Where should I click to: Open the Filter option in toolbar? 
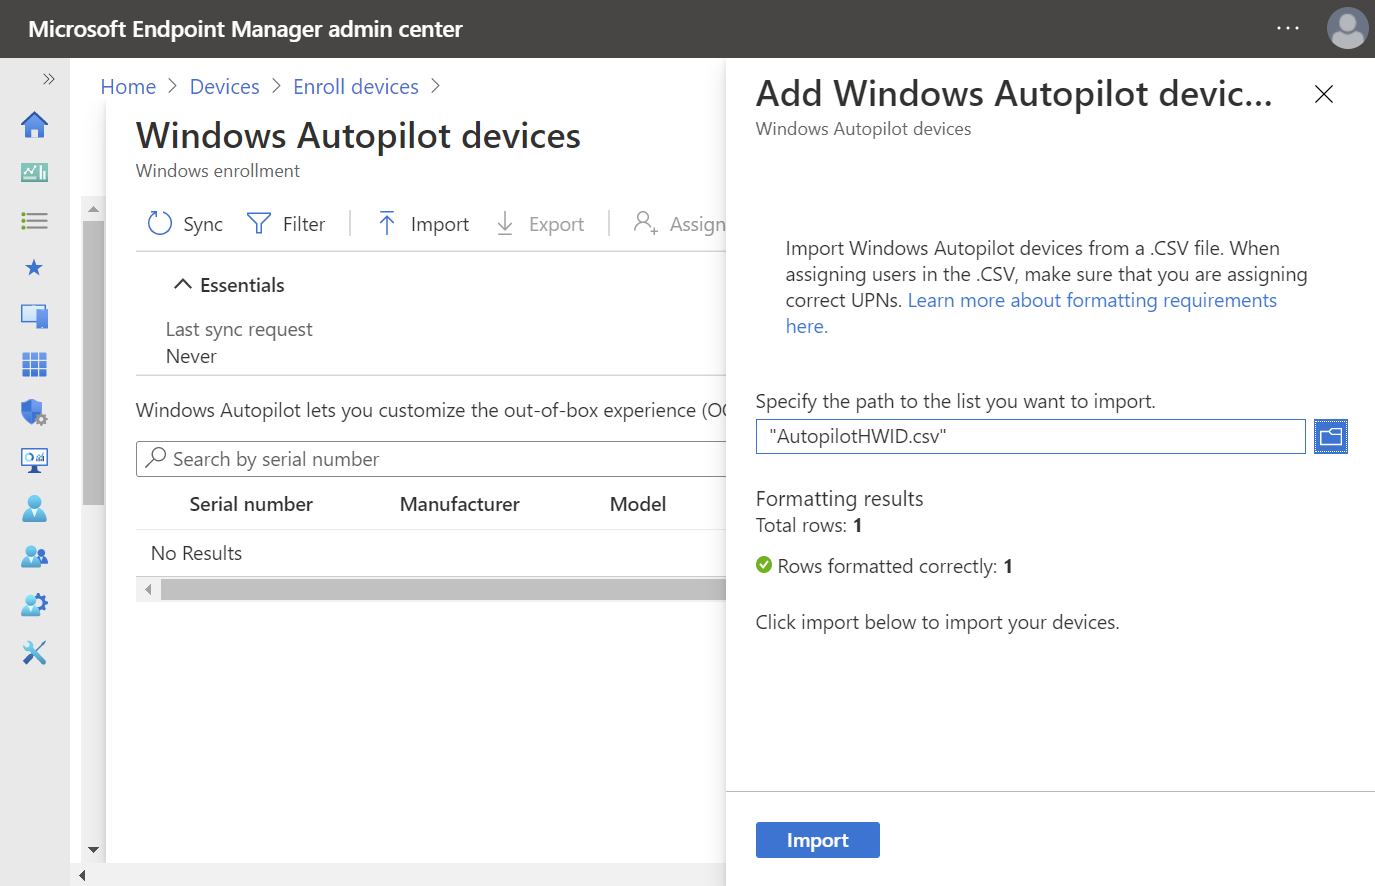click(x=286, y=224)
